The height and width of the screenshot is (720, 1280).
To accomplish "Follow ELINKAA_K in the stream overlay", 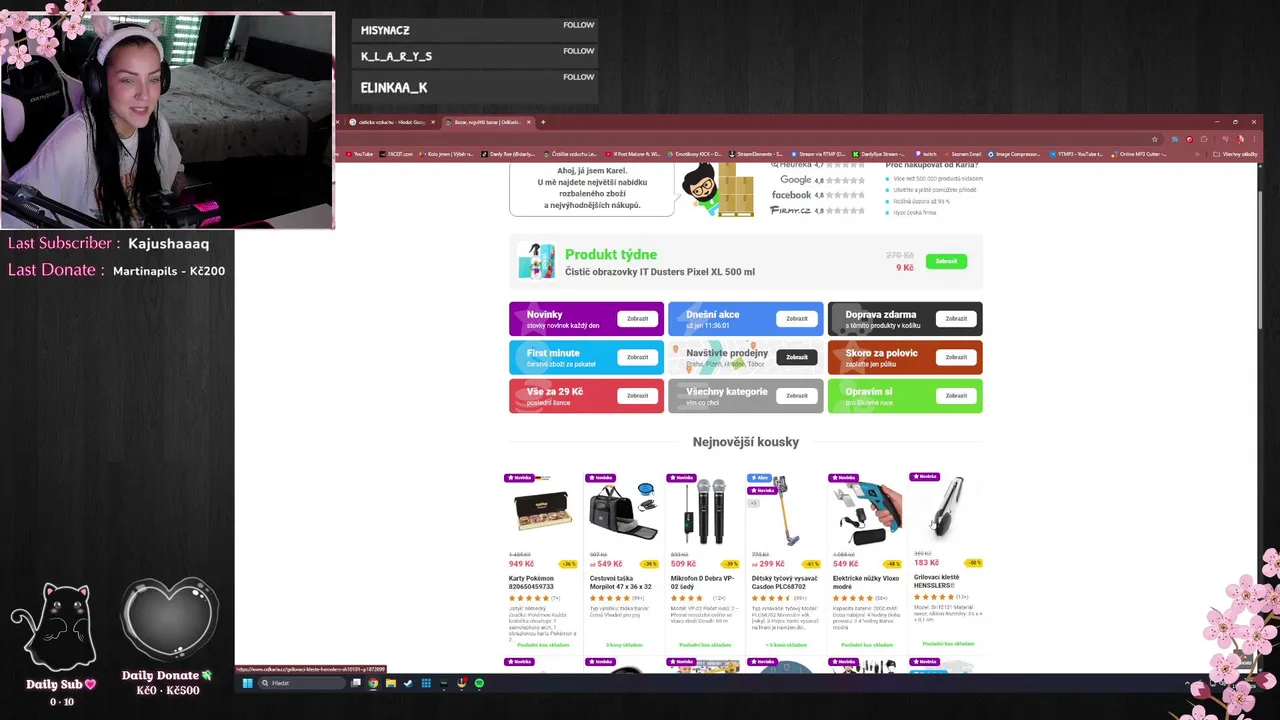I will [x=578, y=77].
